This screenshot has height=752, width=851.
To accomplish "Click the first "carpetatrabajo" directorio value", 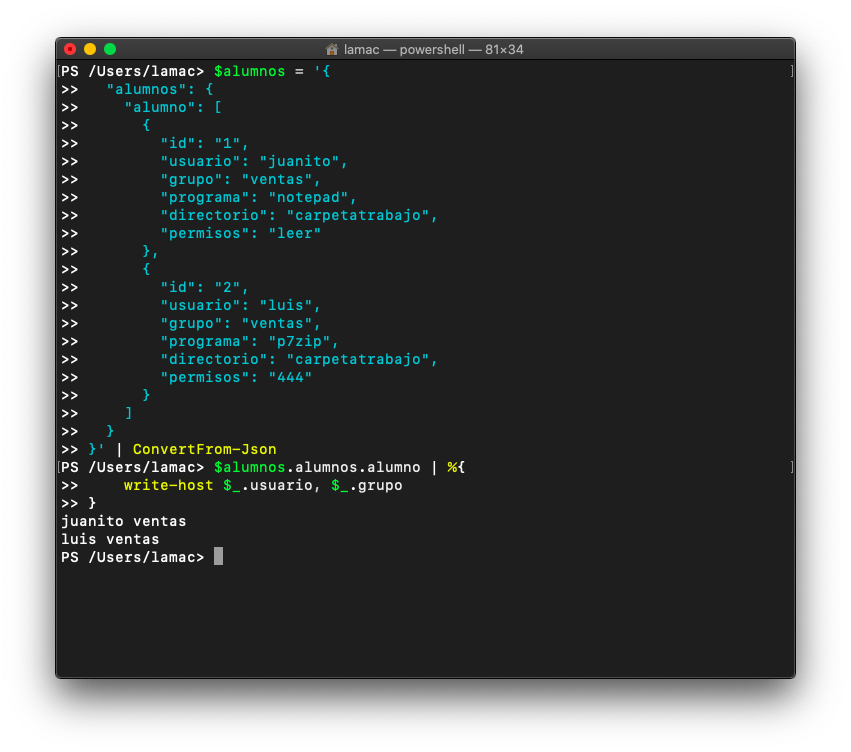I will (x=358, y=215).
